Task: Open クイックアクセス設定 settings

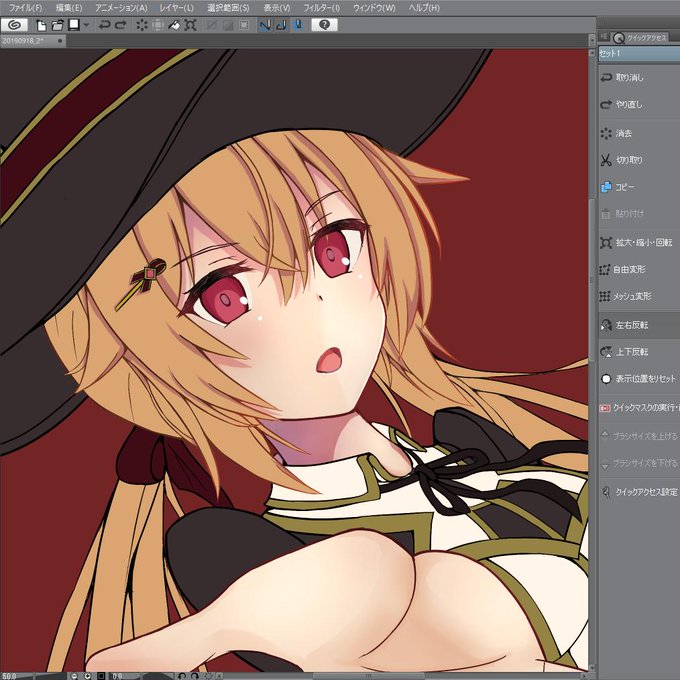Action: click(639, 492)
